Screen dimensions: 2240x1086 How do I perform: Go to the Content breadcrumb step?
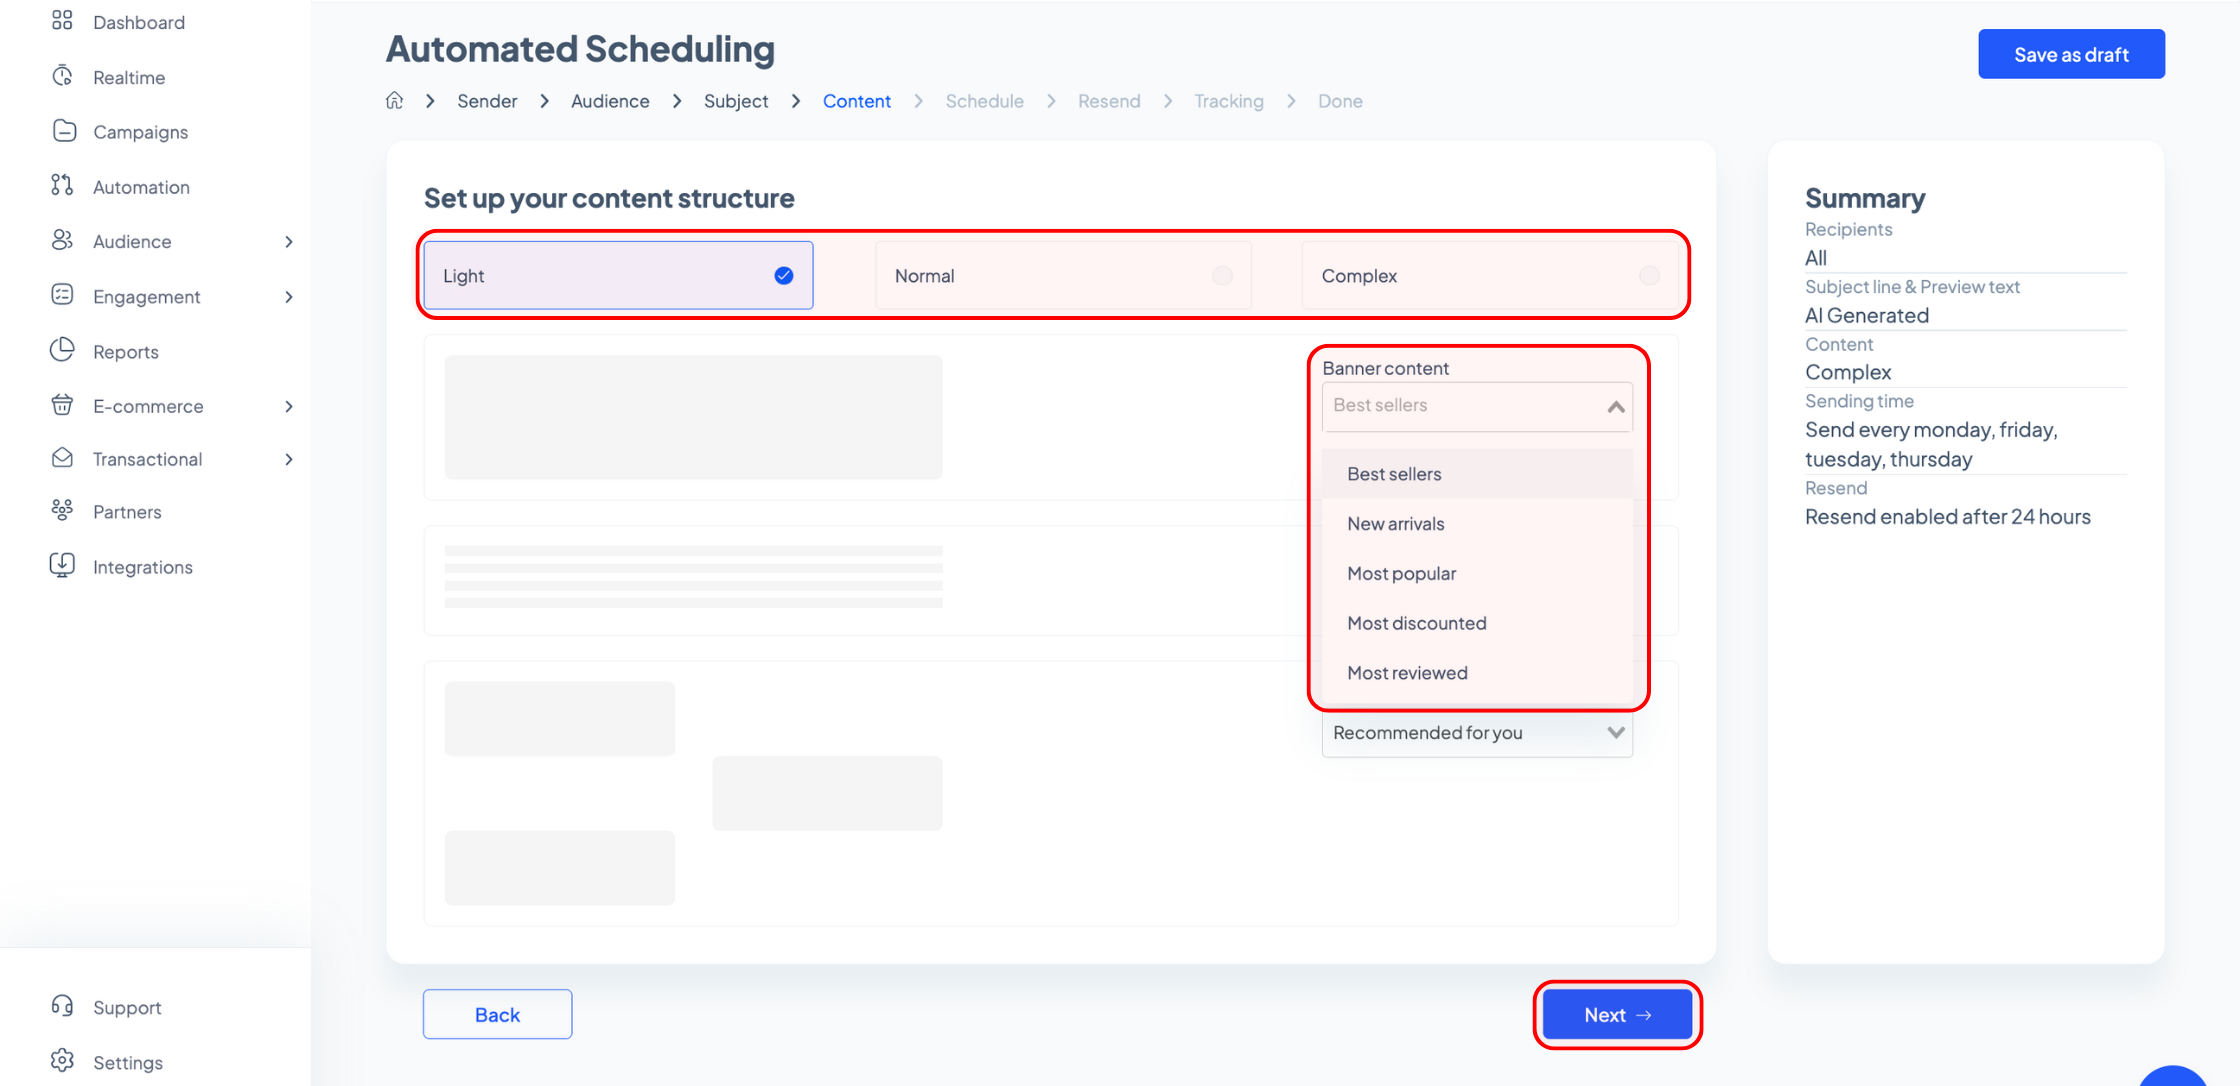[857, 101]
